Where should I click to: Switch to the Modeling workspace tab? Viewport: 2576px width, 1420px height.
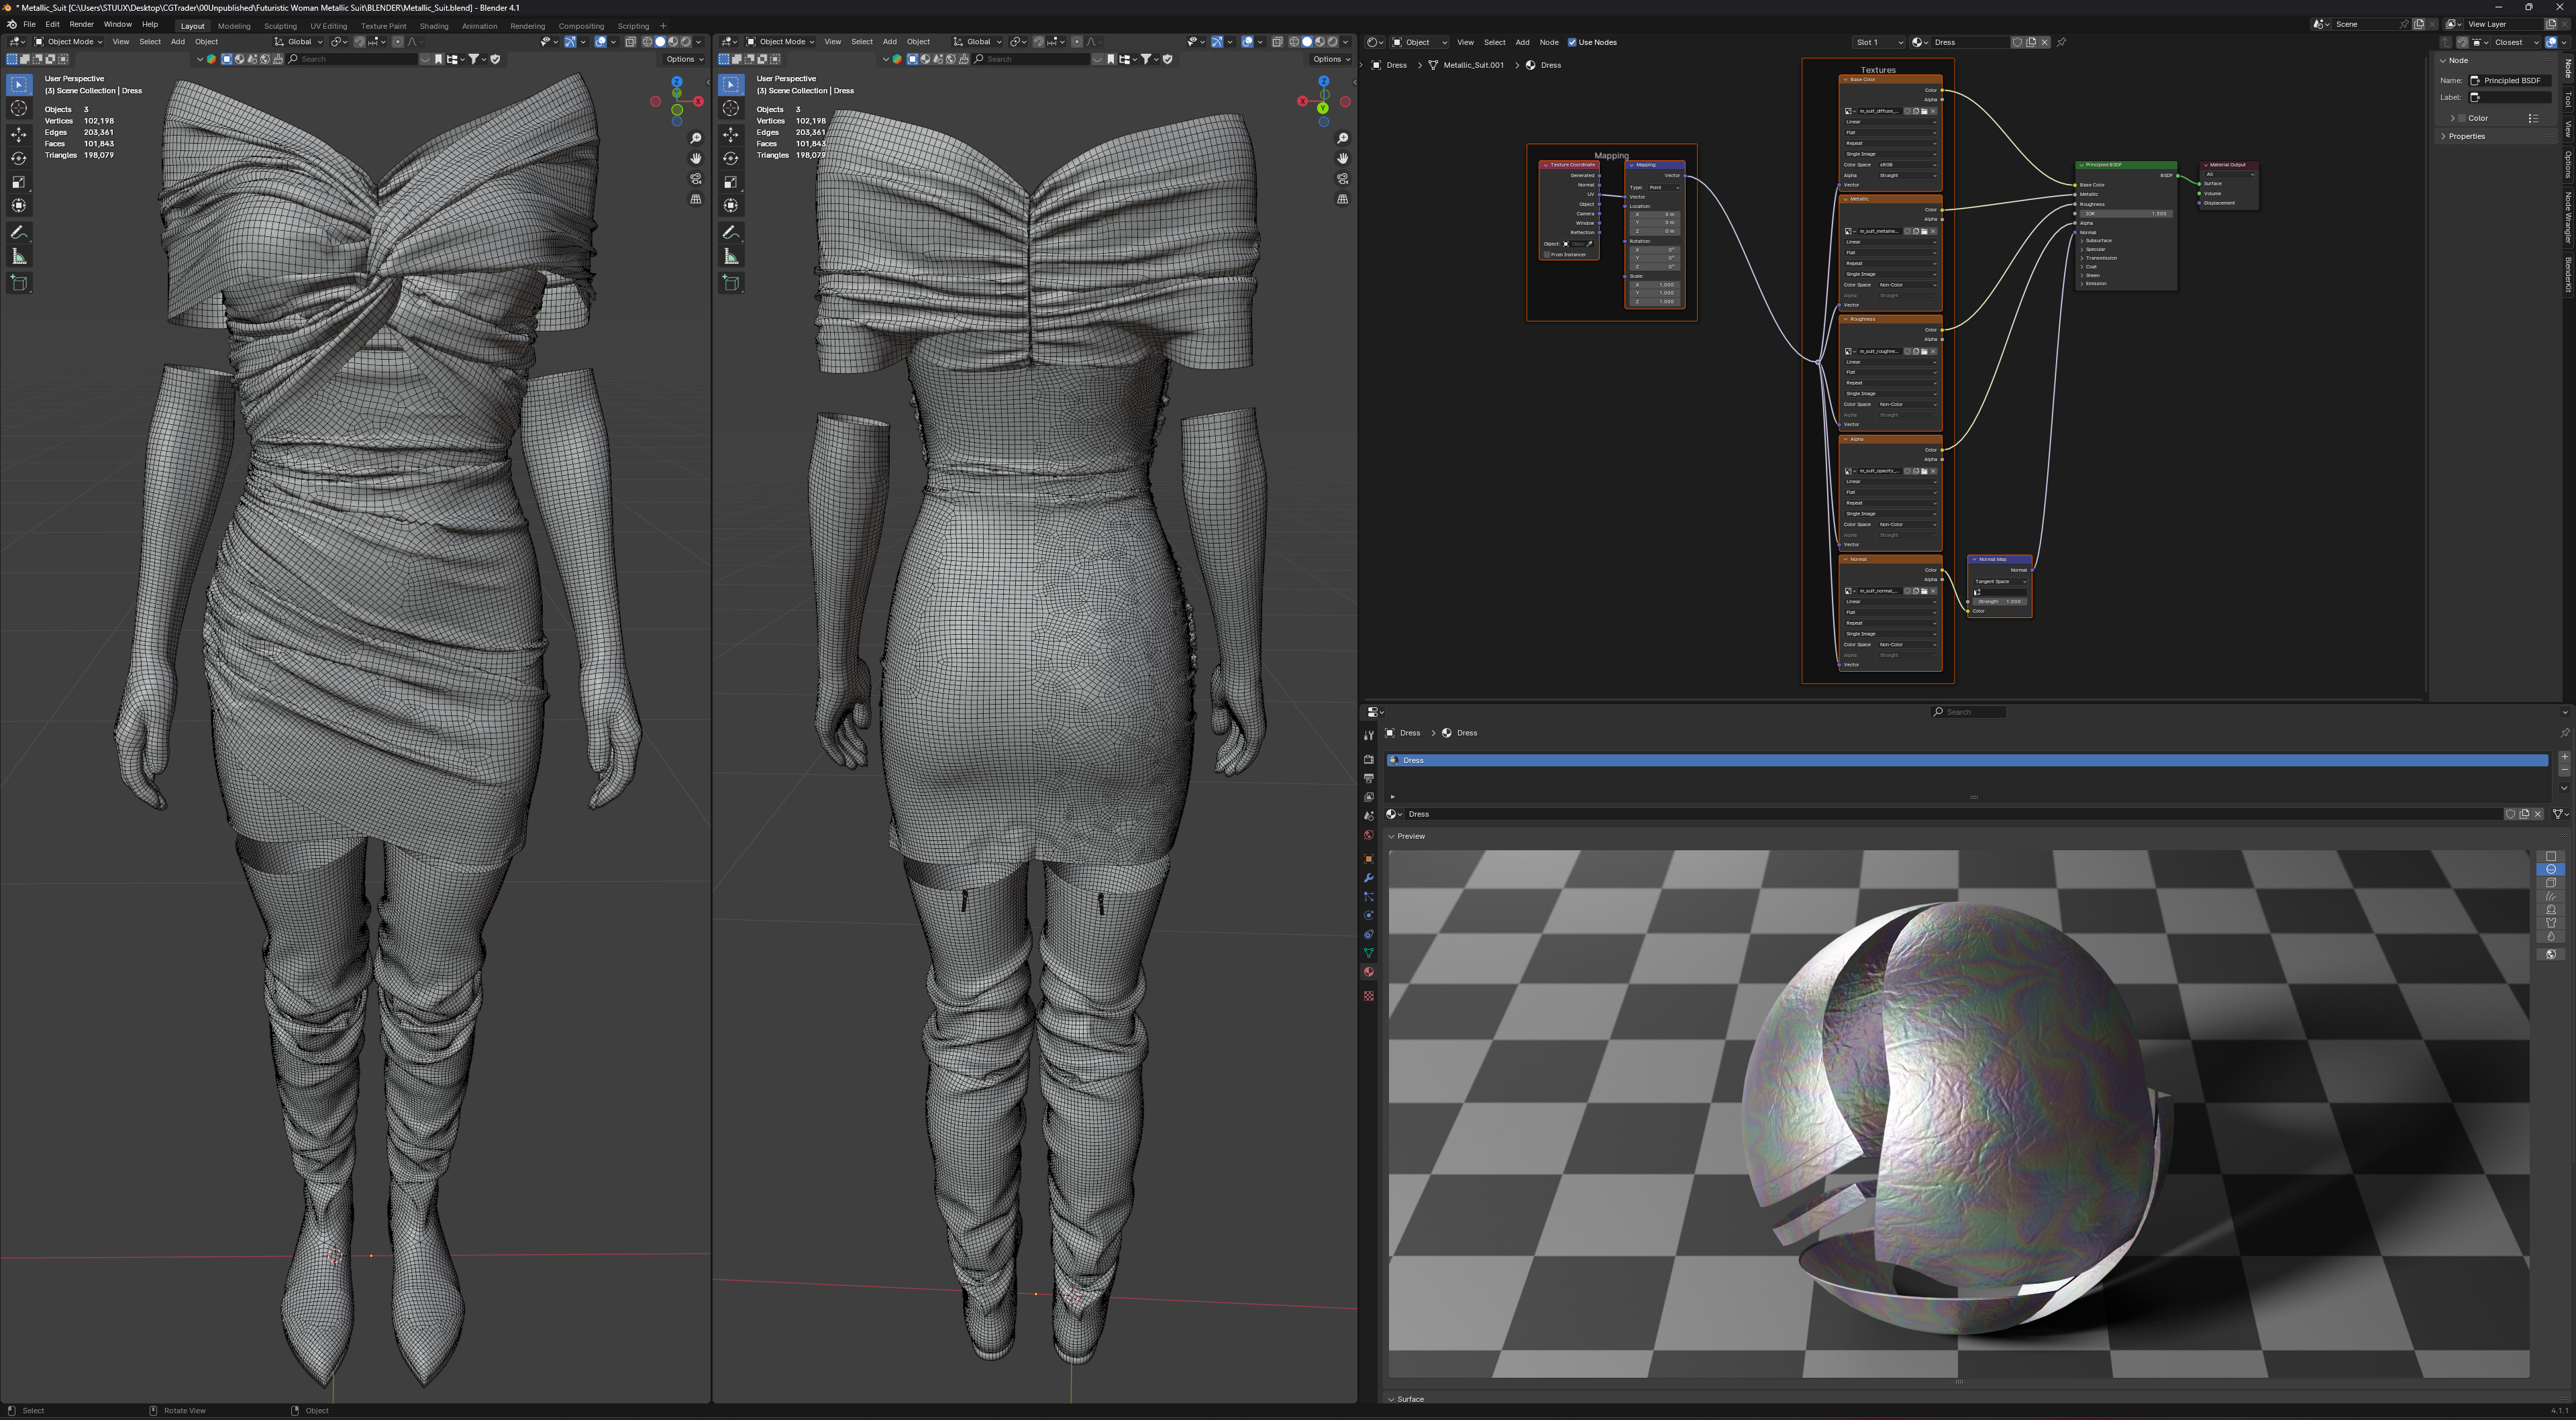pos(234,26)
